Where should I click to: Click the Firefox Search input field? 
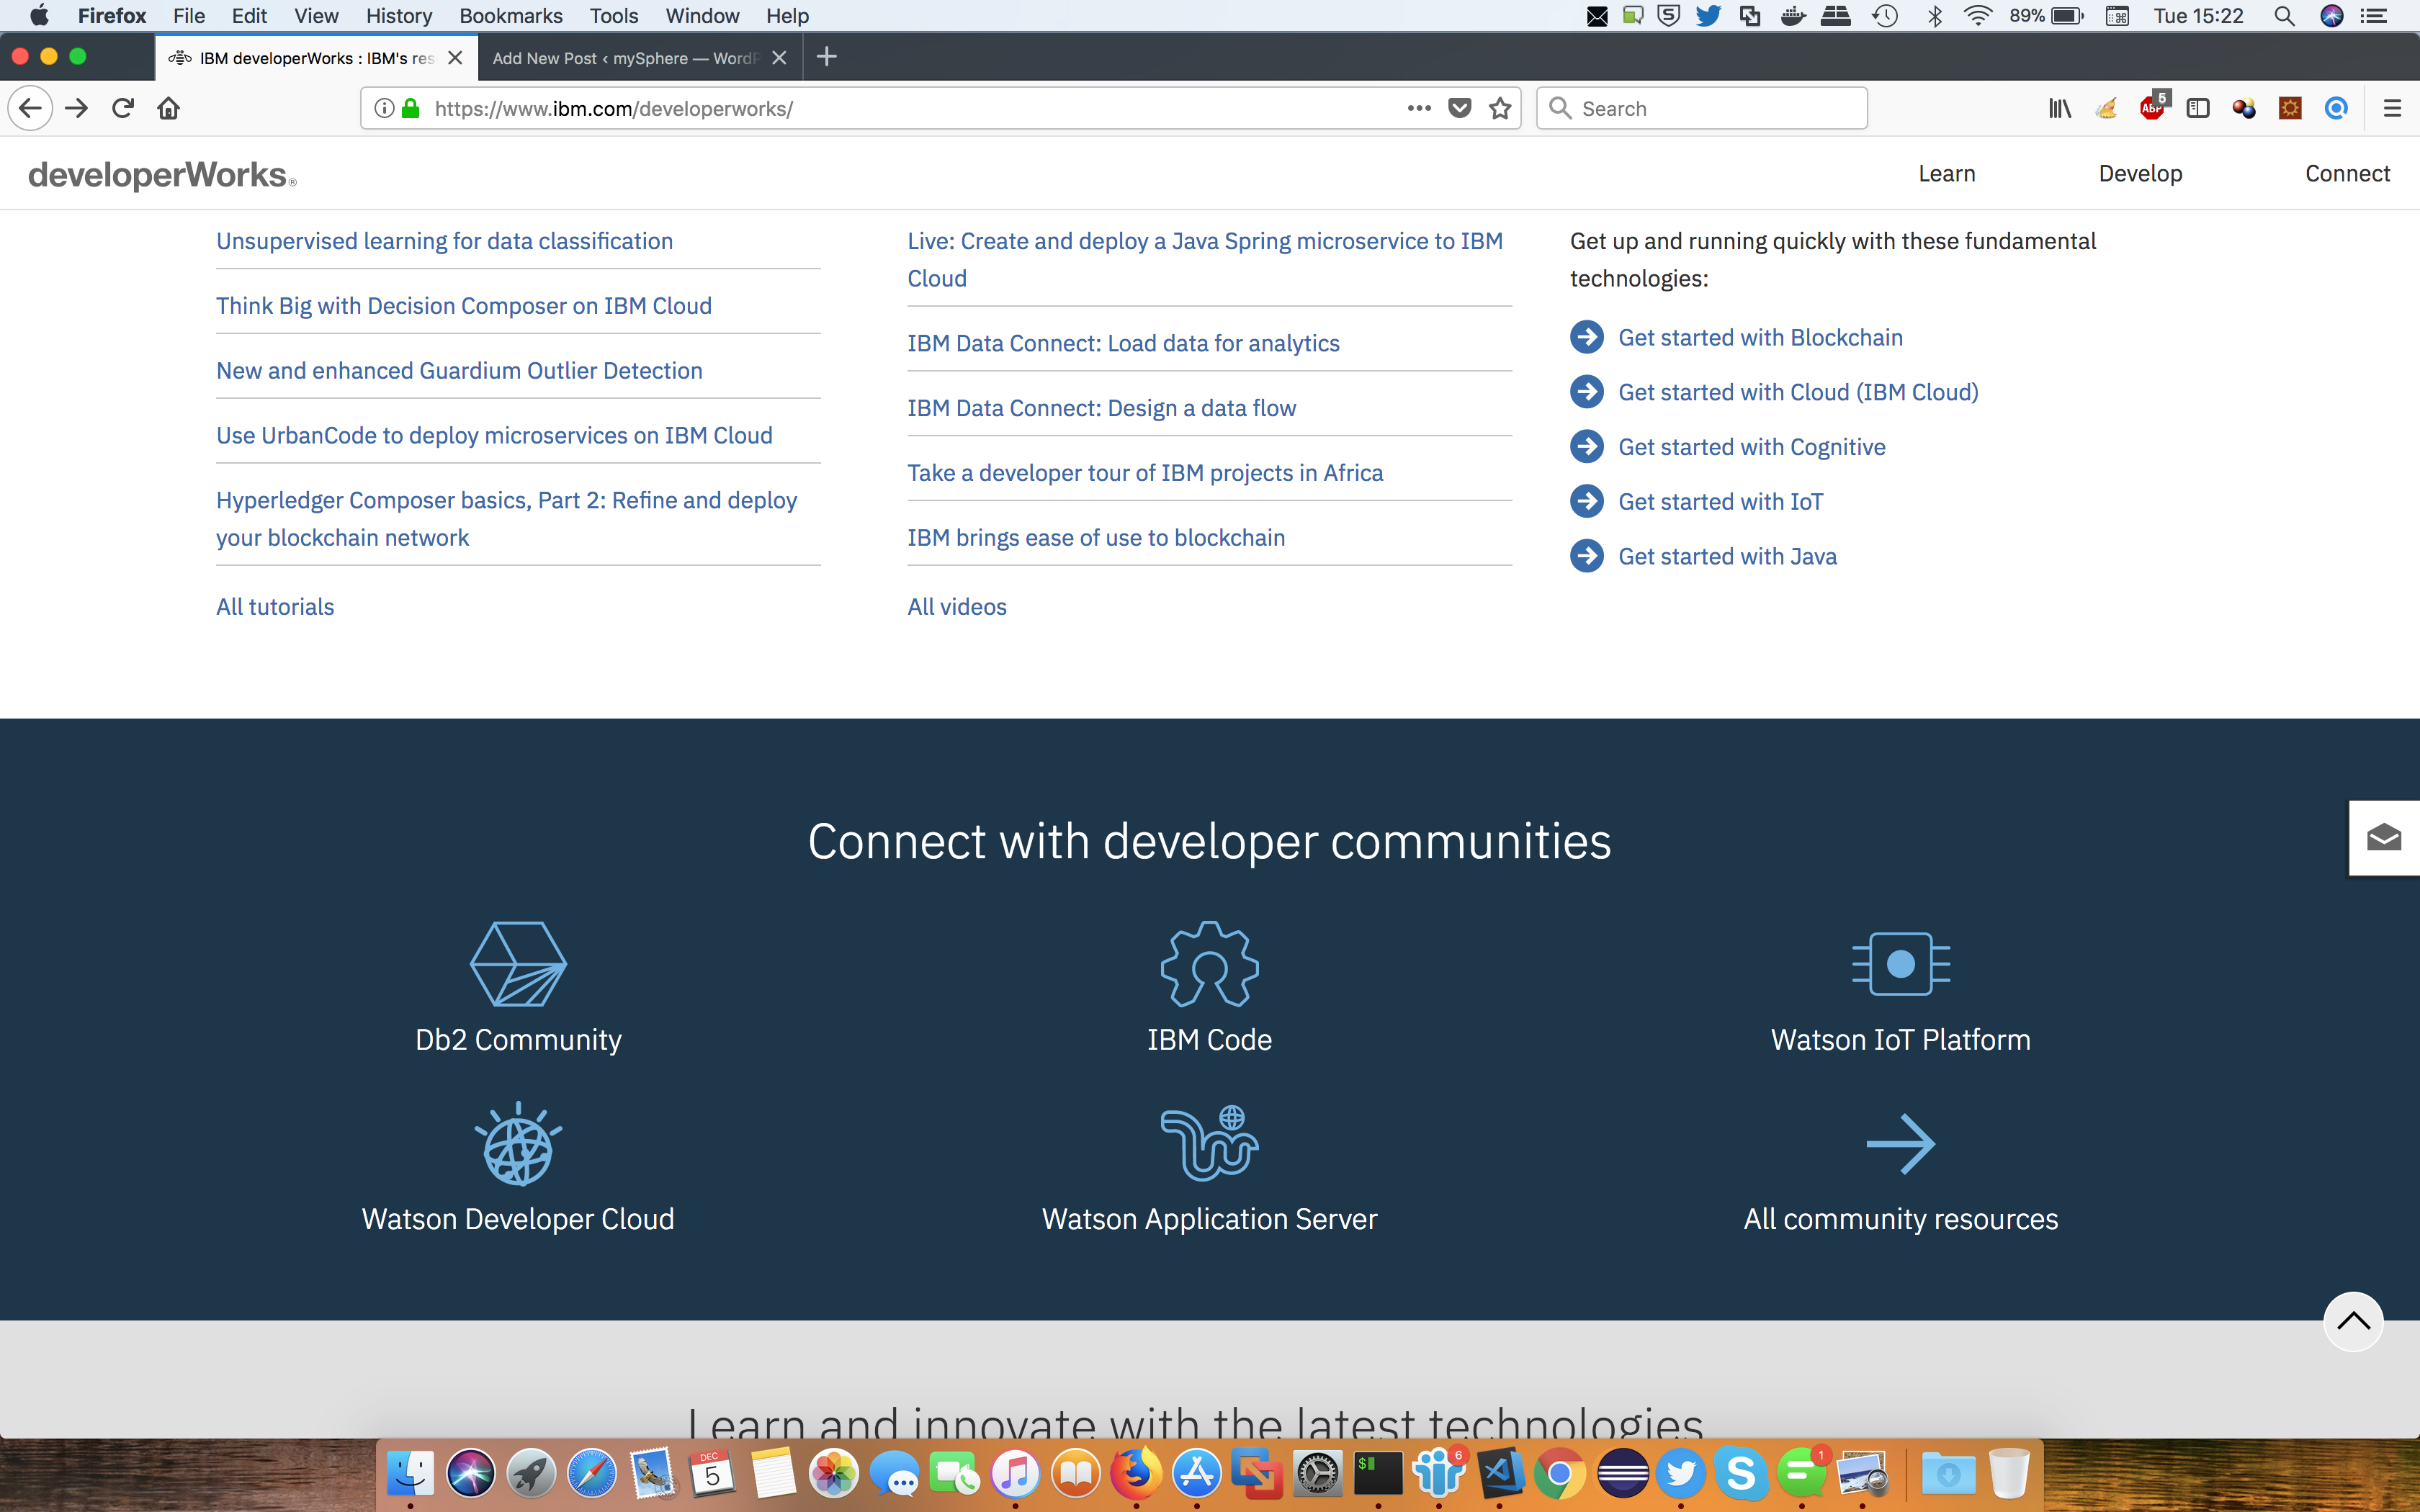1702,108
